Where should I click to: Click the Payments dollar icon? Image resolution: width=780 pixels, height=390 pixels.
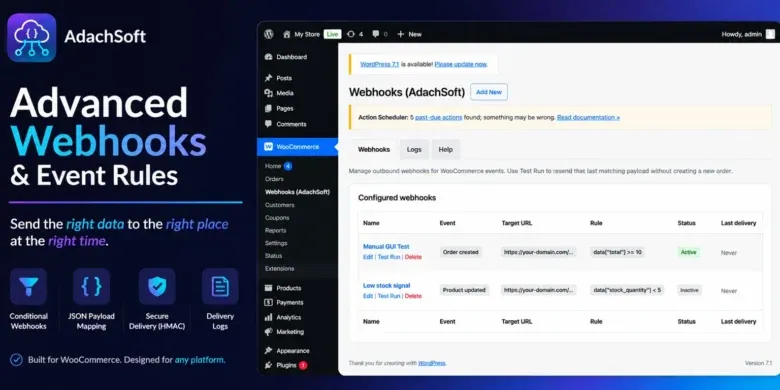[x=269, y=302]
